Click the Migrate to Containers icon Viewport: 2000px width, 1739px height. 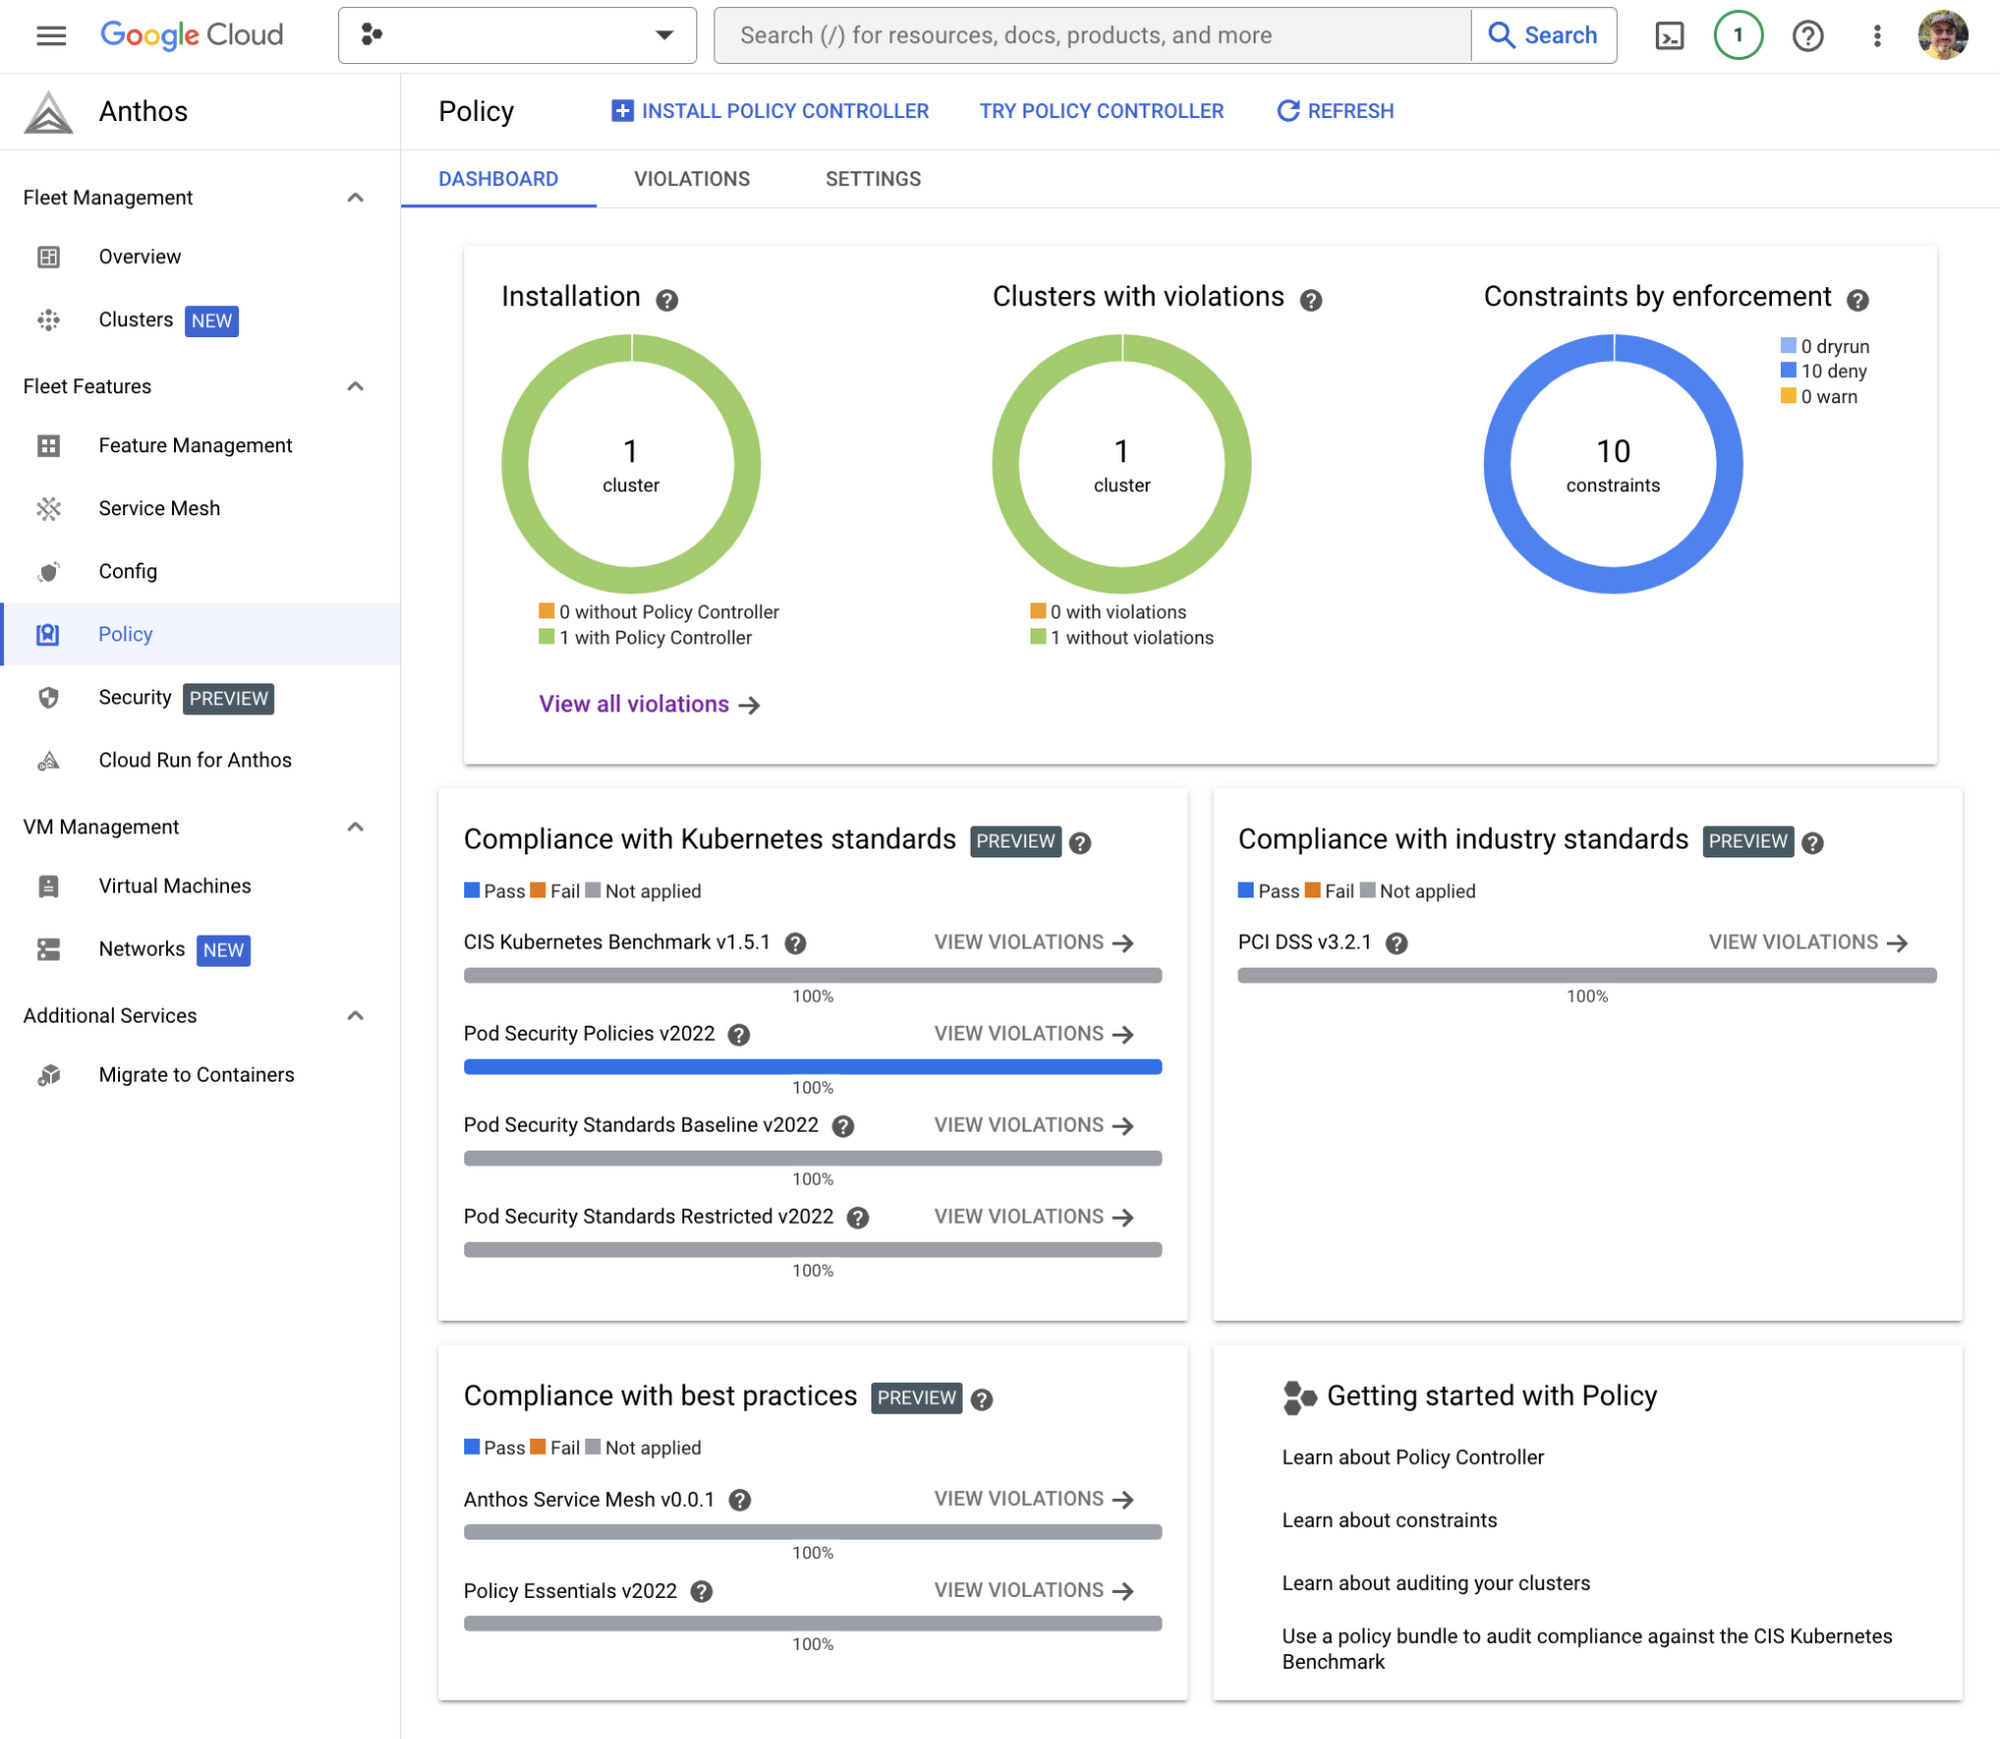pos(48,1076)
